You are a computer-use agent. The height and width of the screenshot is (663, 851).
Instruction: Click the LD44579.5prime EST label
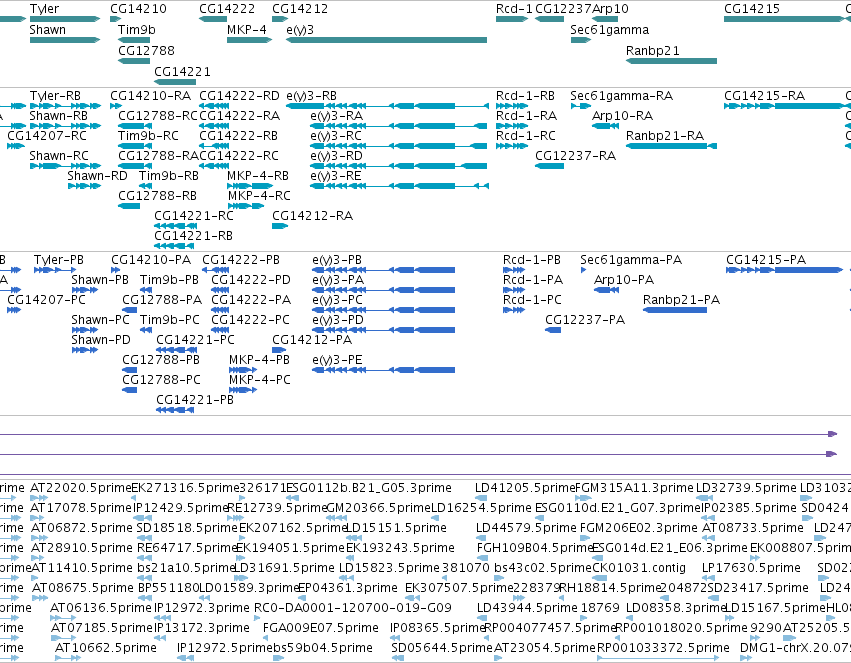tap(526, 527)
